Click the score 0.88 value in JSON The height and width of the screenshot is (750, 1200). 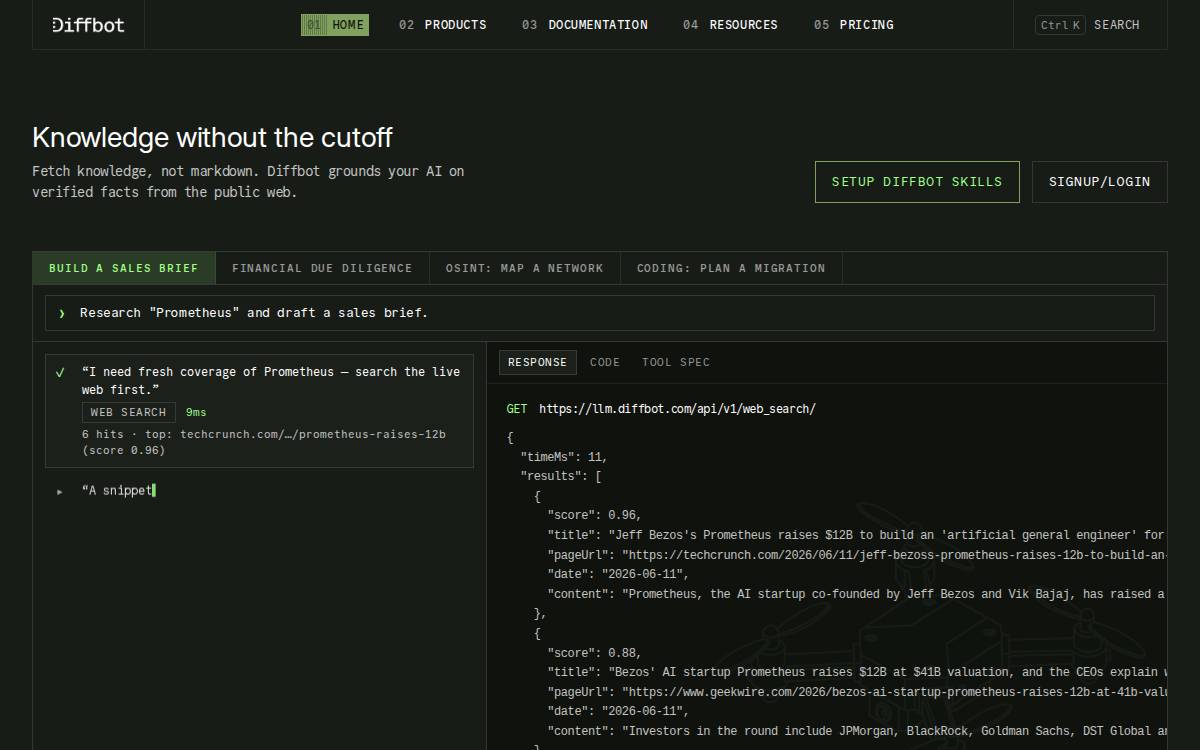tap(624, 652)
